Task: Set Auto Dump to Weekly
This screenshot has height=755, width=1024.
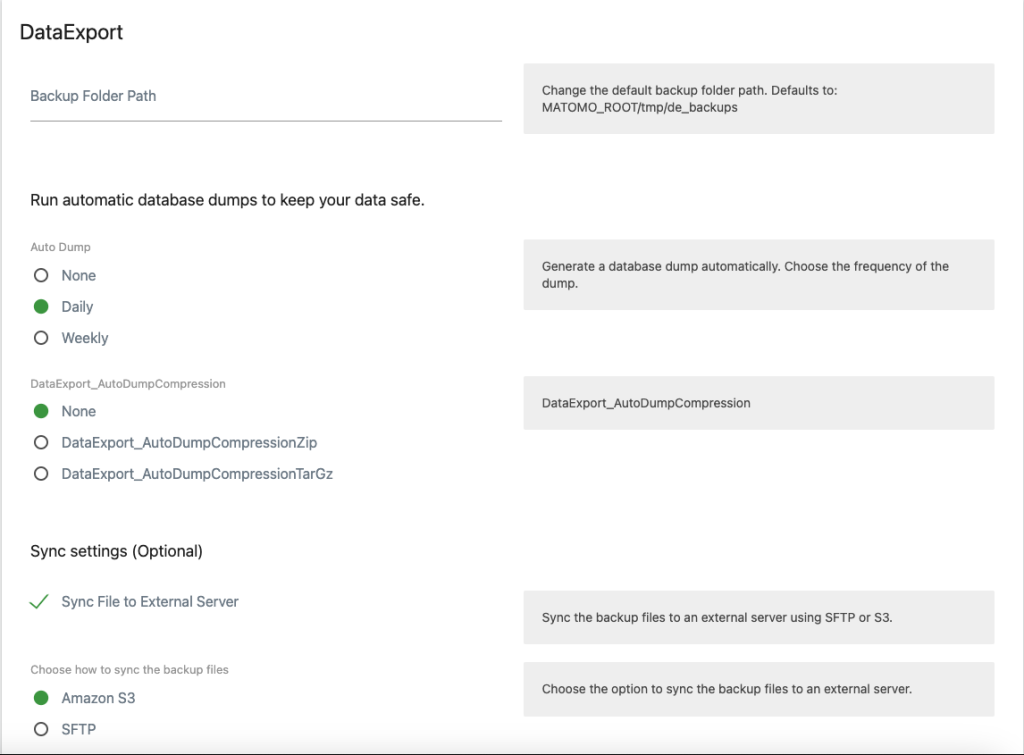Action: point(41,338)
